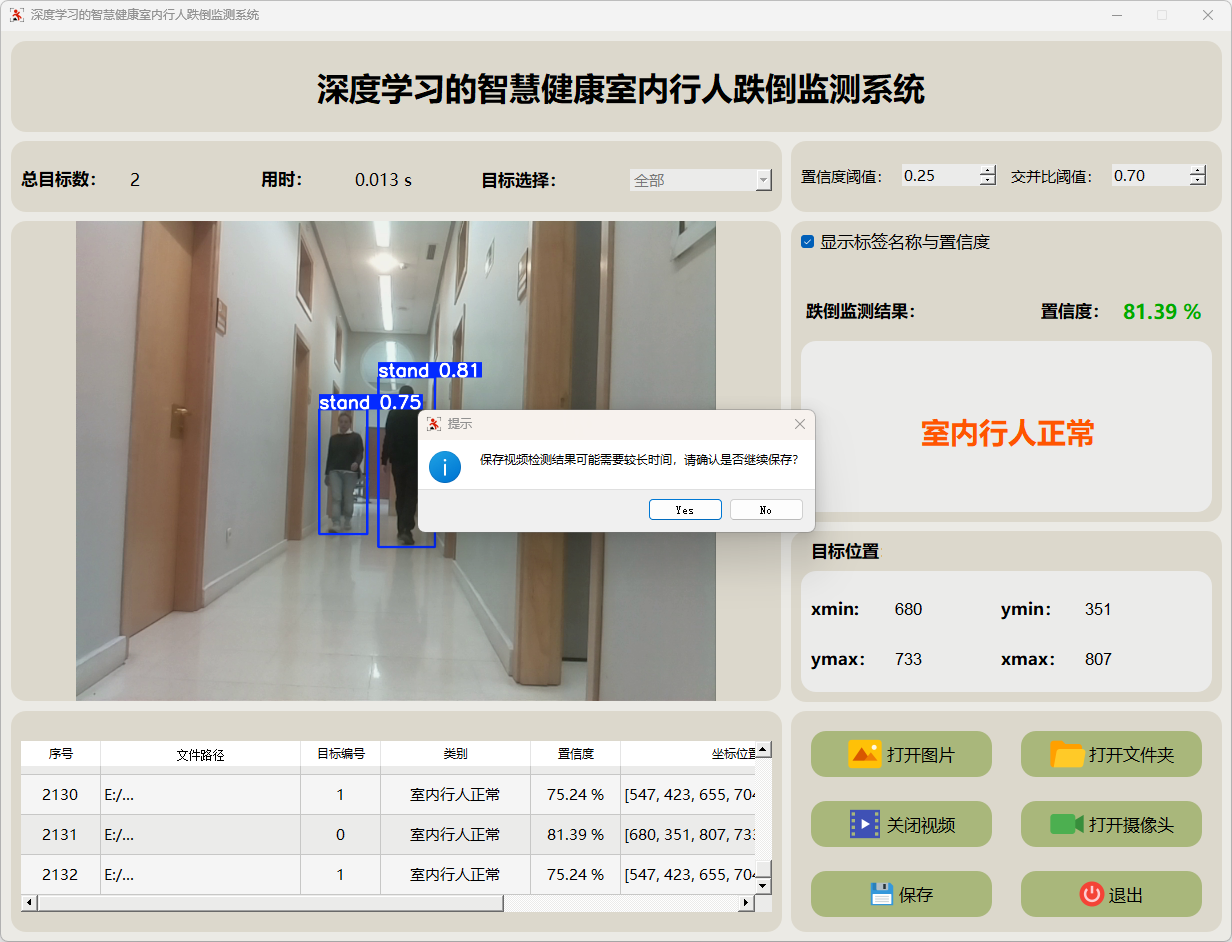Click the 置信度 column header
Viewport: 1232px width, 942px height.
pyautogui.click(x=575, y=754)
